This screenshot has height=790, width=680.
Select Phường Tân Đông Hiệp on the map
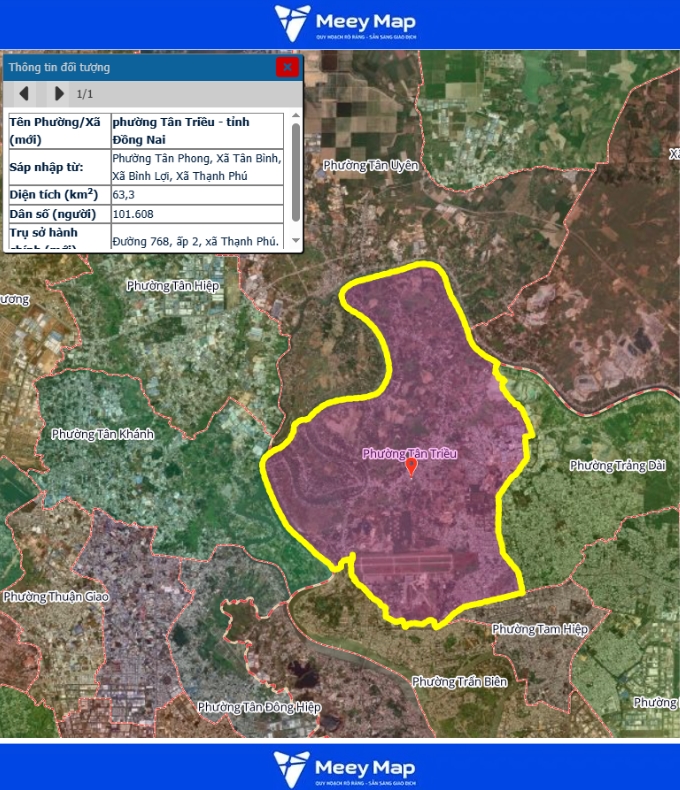(259, 706)
